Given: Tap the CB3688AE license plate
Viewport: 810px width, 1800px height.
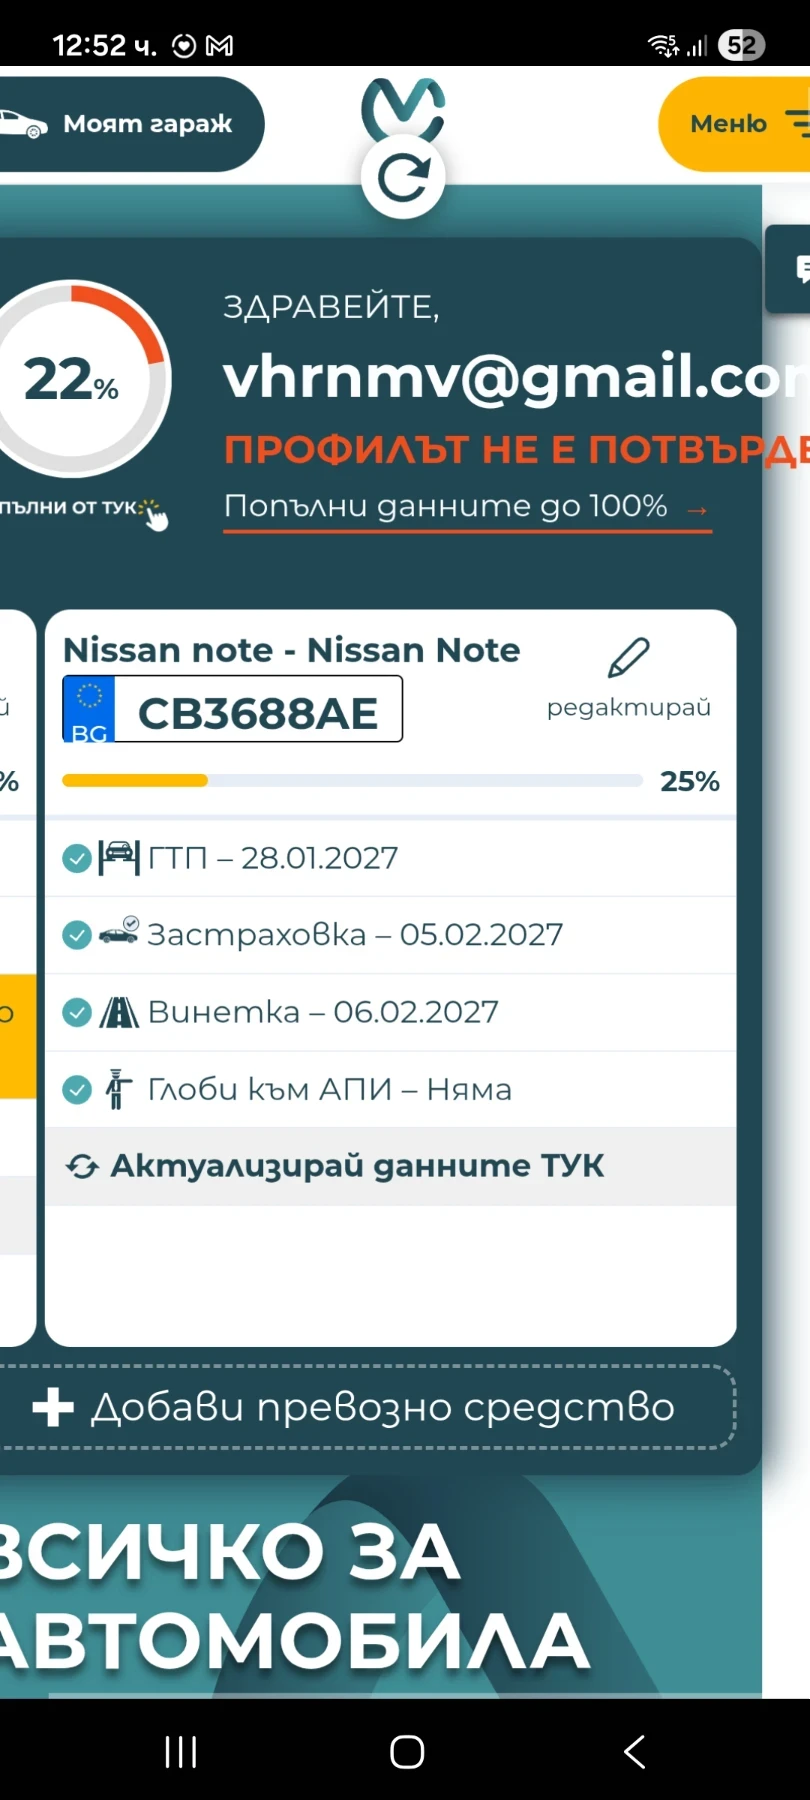Looking at the screenshot, I should (x=233, y=709).
